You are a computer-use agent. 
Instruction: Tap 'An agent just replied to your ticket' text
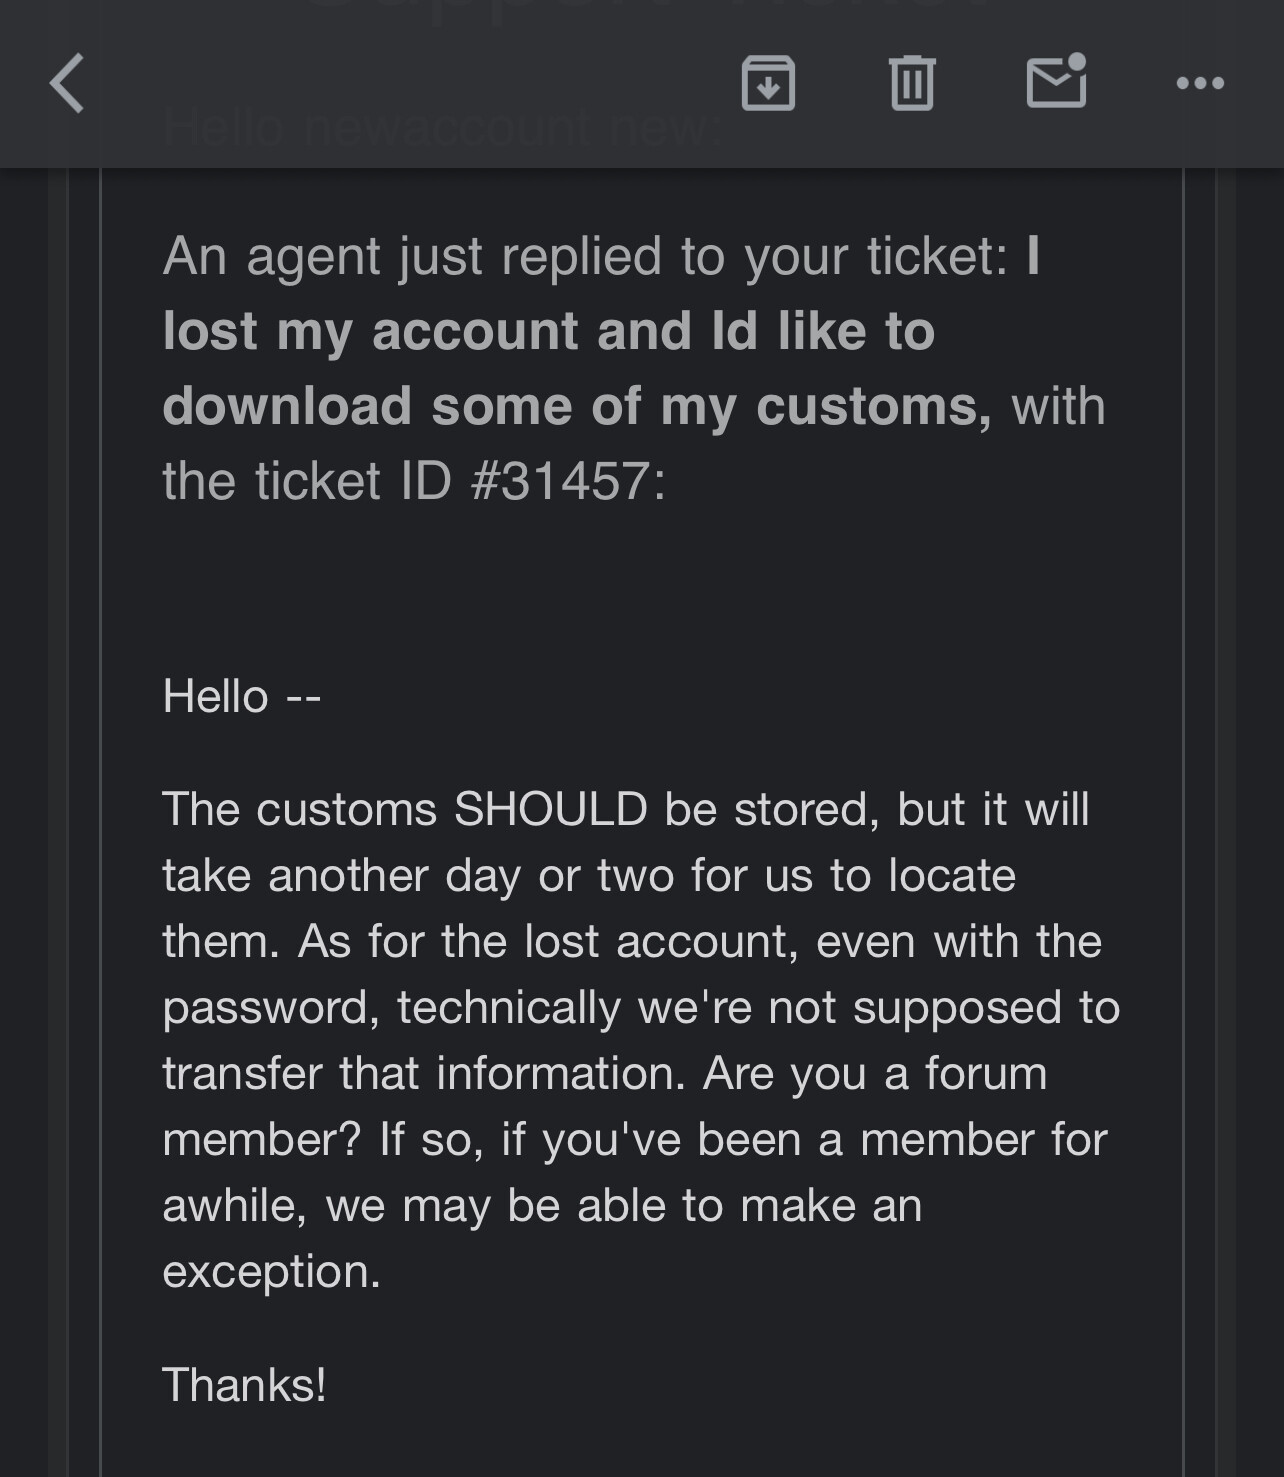(586, 256)
